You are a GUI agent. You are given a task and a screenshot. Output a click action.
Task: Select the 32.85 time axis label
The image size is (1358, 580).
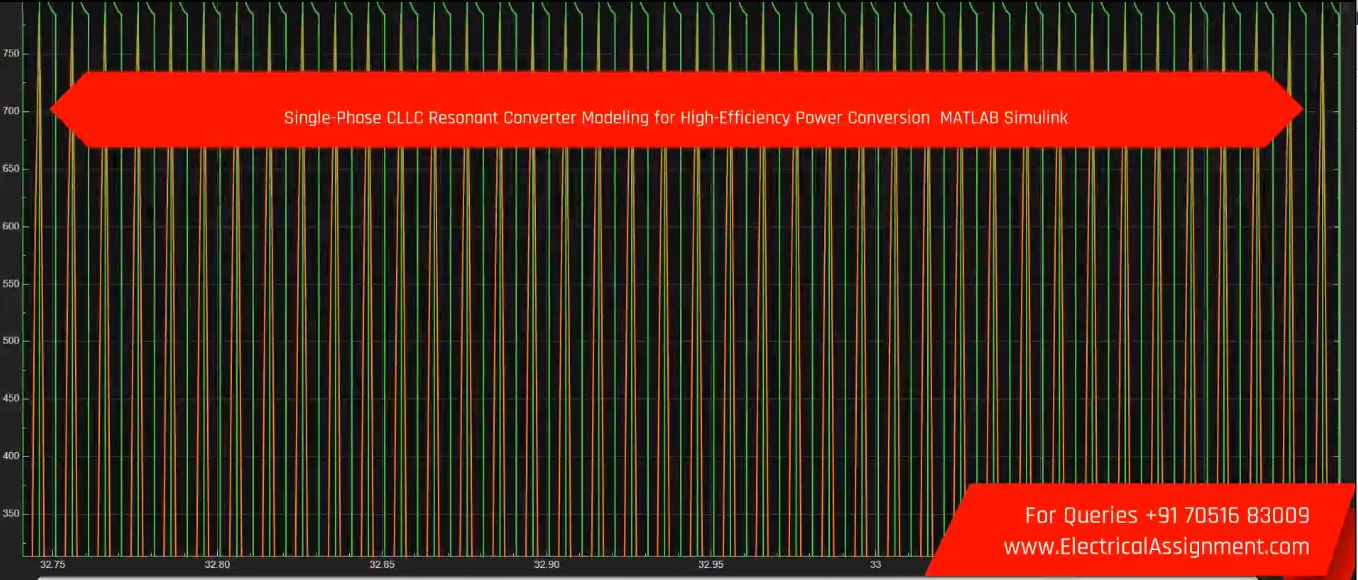[x=382, y=565]
